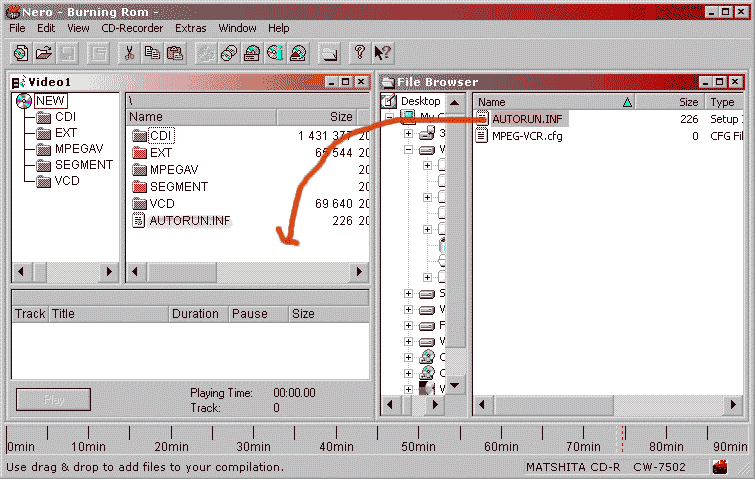
Task: Click the File Browser folder toolbar icon
Action: pos(330,53)
